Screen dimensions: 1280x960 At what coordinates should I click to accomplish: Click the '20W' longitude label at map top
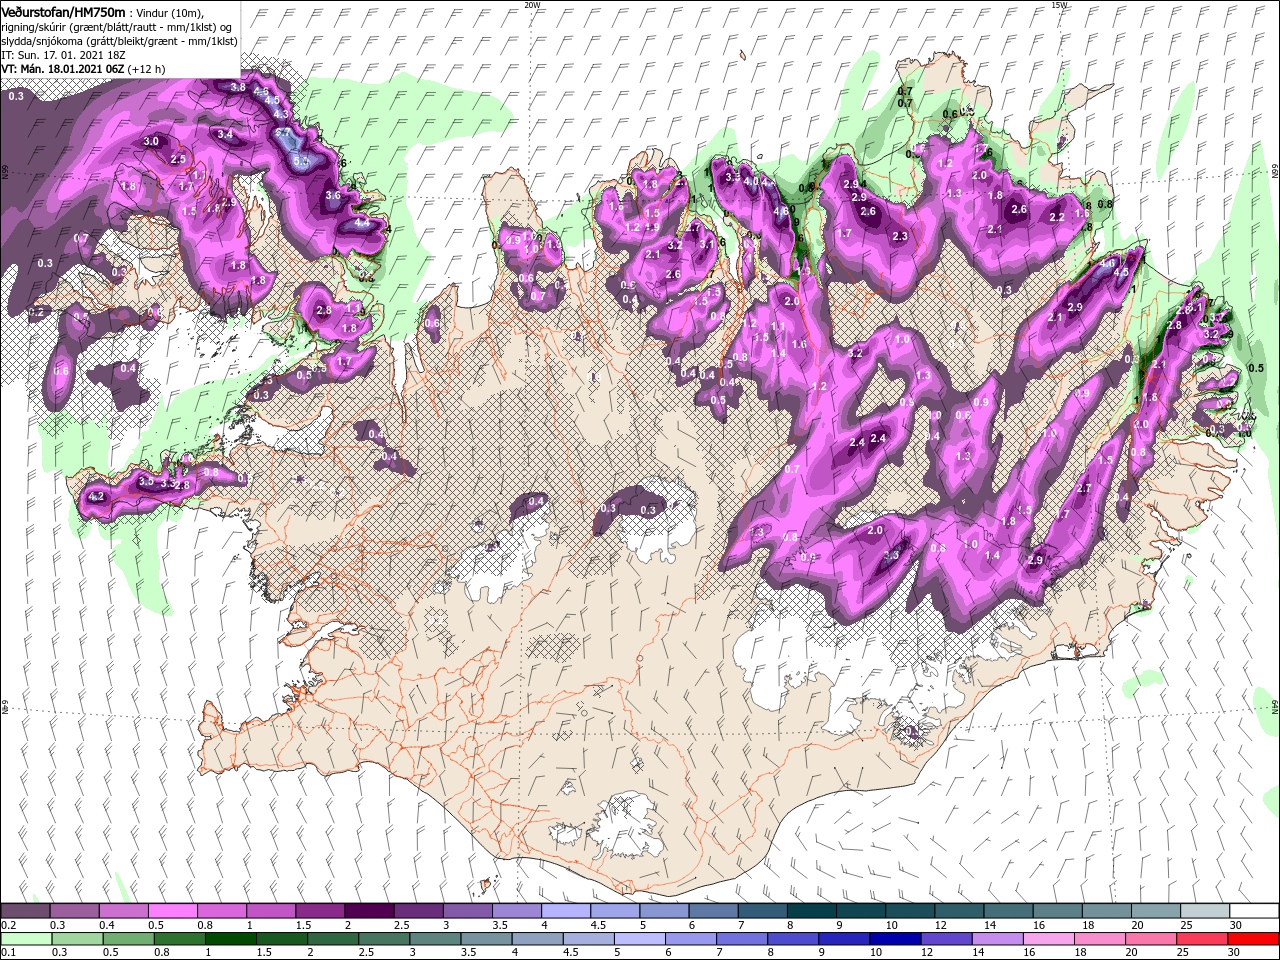[532, 5]
